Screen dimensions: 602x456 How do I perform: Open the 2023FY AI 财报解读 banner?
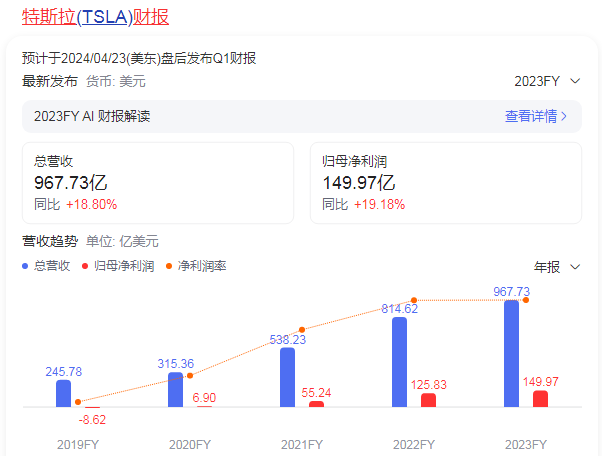pyautogui.click(x=302, y=116)
